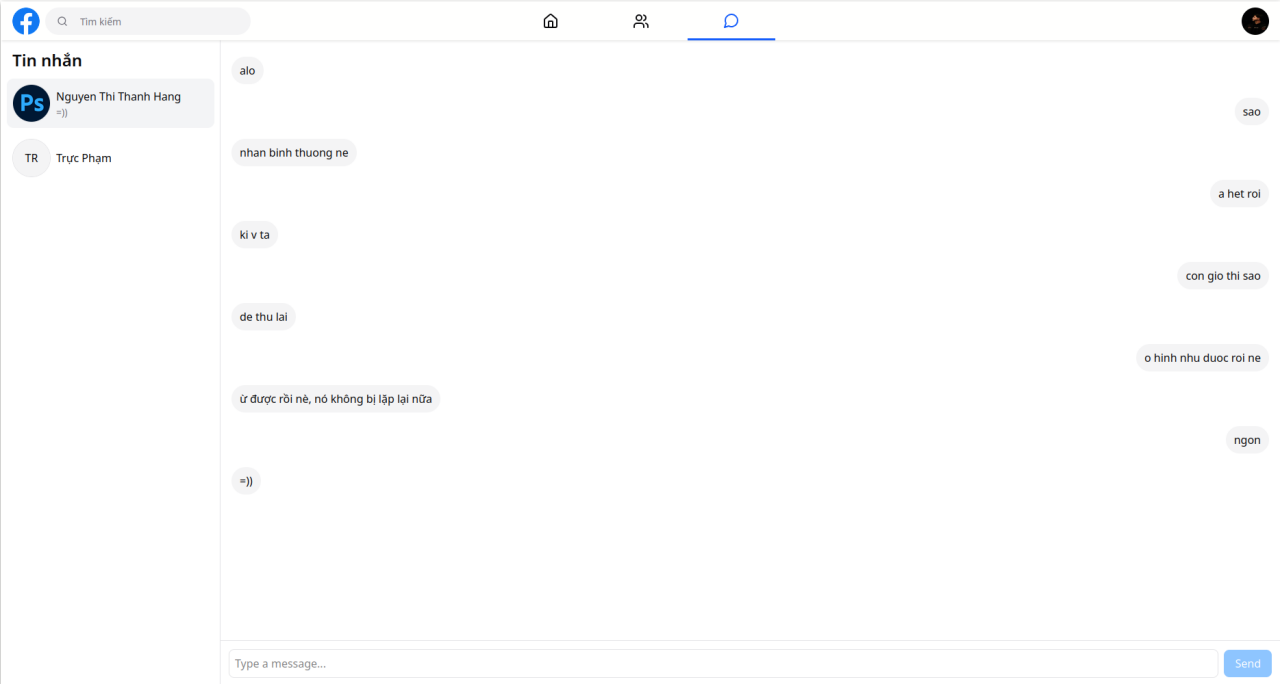
Task: Focus the Tìm kiếm search field
Action: [160, 21]
